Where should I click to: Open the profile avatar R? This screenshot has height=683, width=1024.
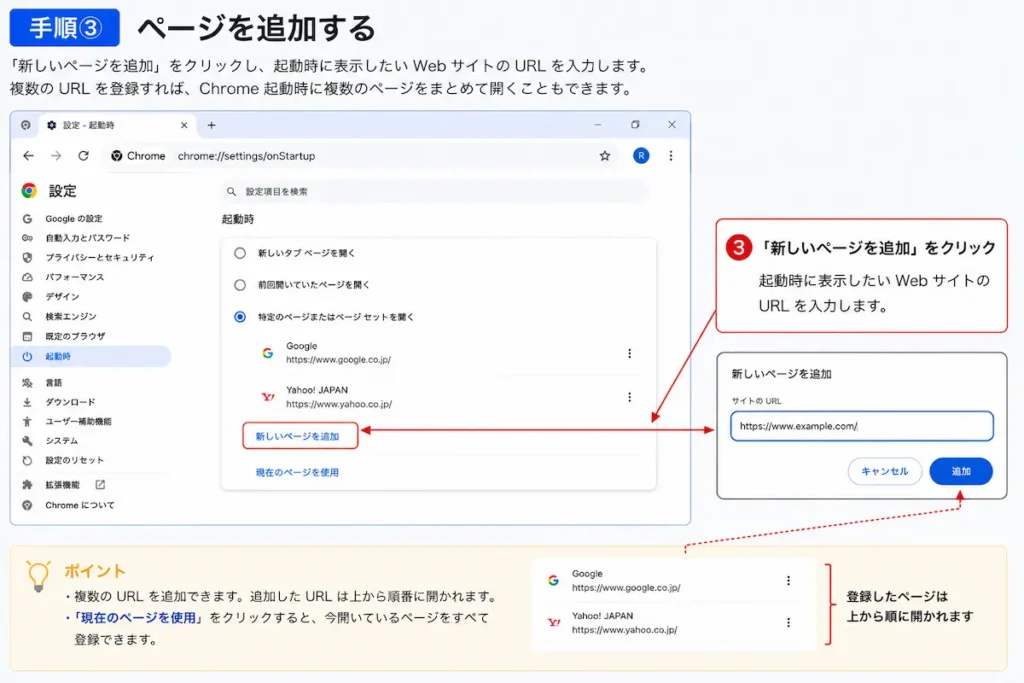[641, 155]
